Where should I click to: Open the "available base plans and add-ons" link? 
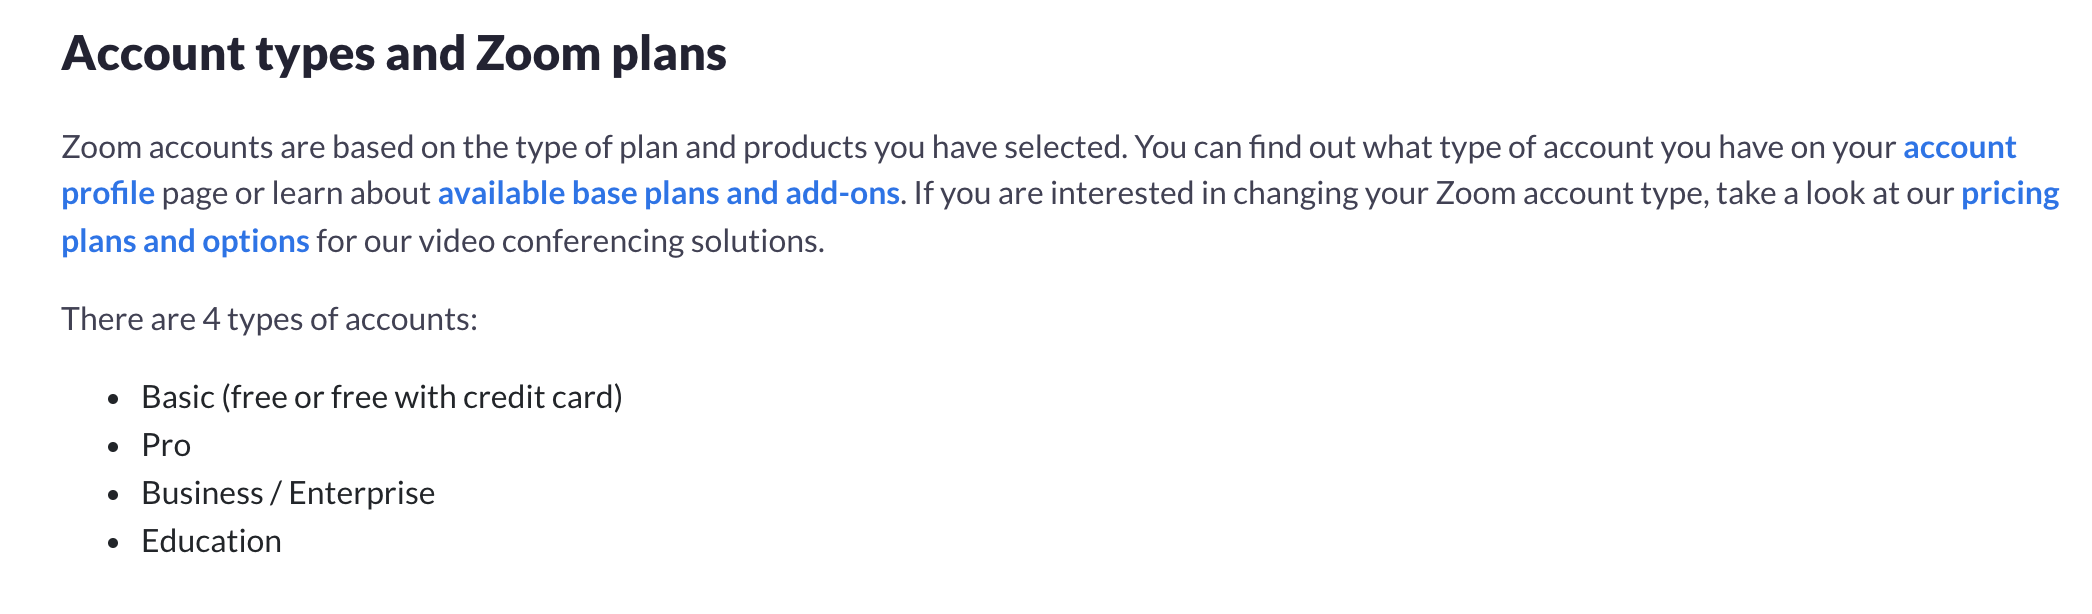[668, 193]
